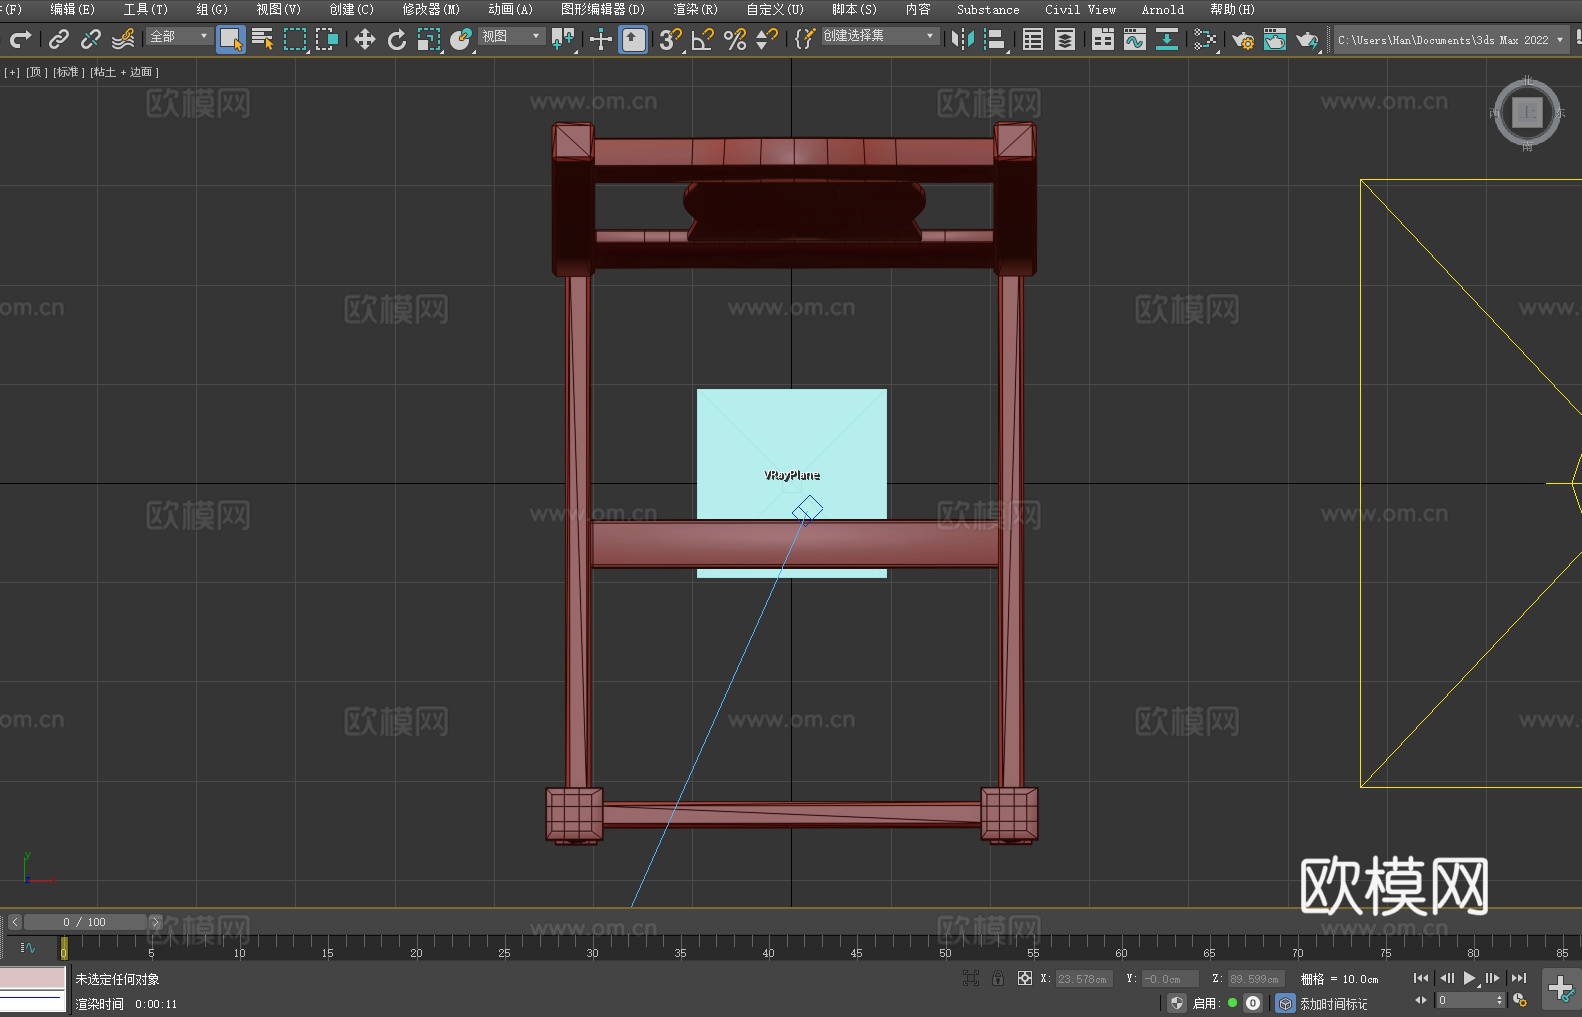Select the Link objects tool
The width and height of the screenshot is (1582, 1017).
click(59, 39)
